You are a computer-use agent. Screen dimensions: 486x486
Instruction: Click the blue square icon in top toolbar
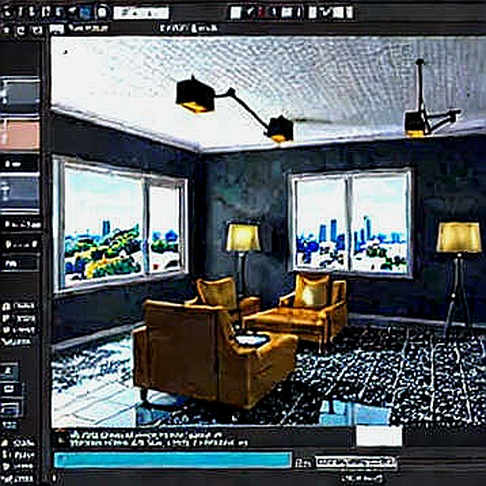point(86,13)
